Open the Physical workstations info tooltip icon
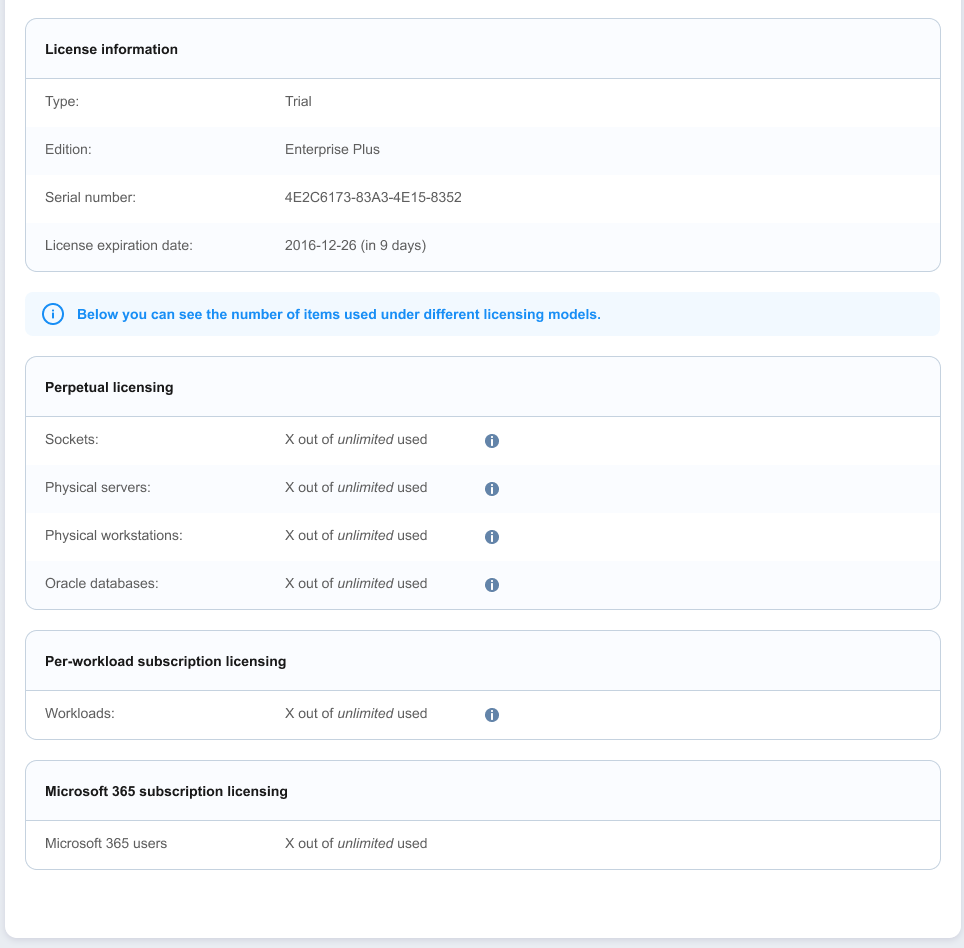This screenshot has height=948, width=964. (x=491, y=537)
